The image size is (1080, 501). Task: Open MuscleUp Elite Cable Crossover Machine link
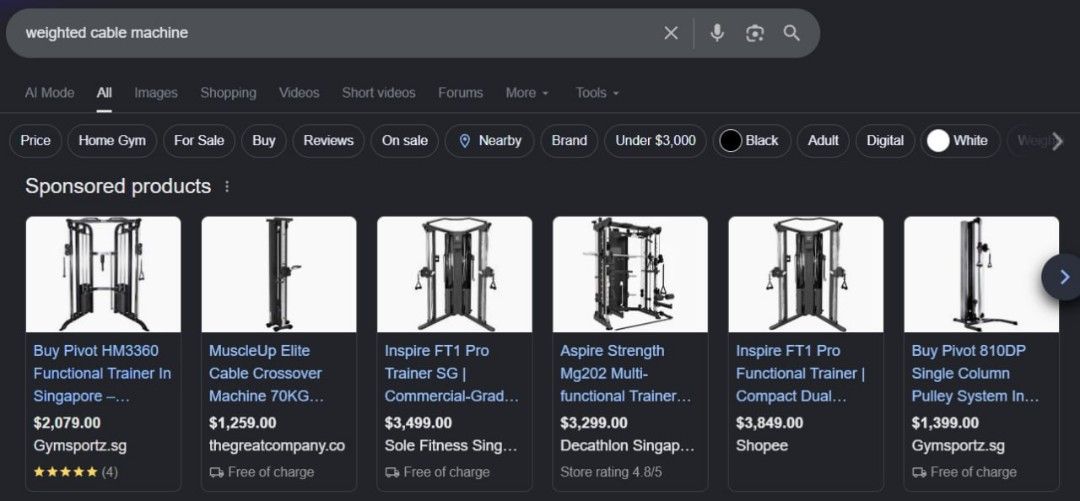[267, 374]
